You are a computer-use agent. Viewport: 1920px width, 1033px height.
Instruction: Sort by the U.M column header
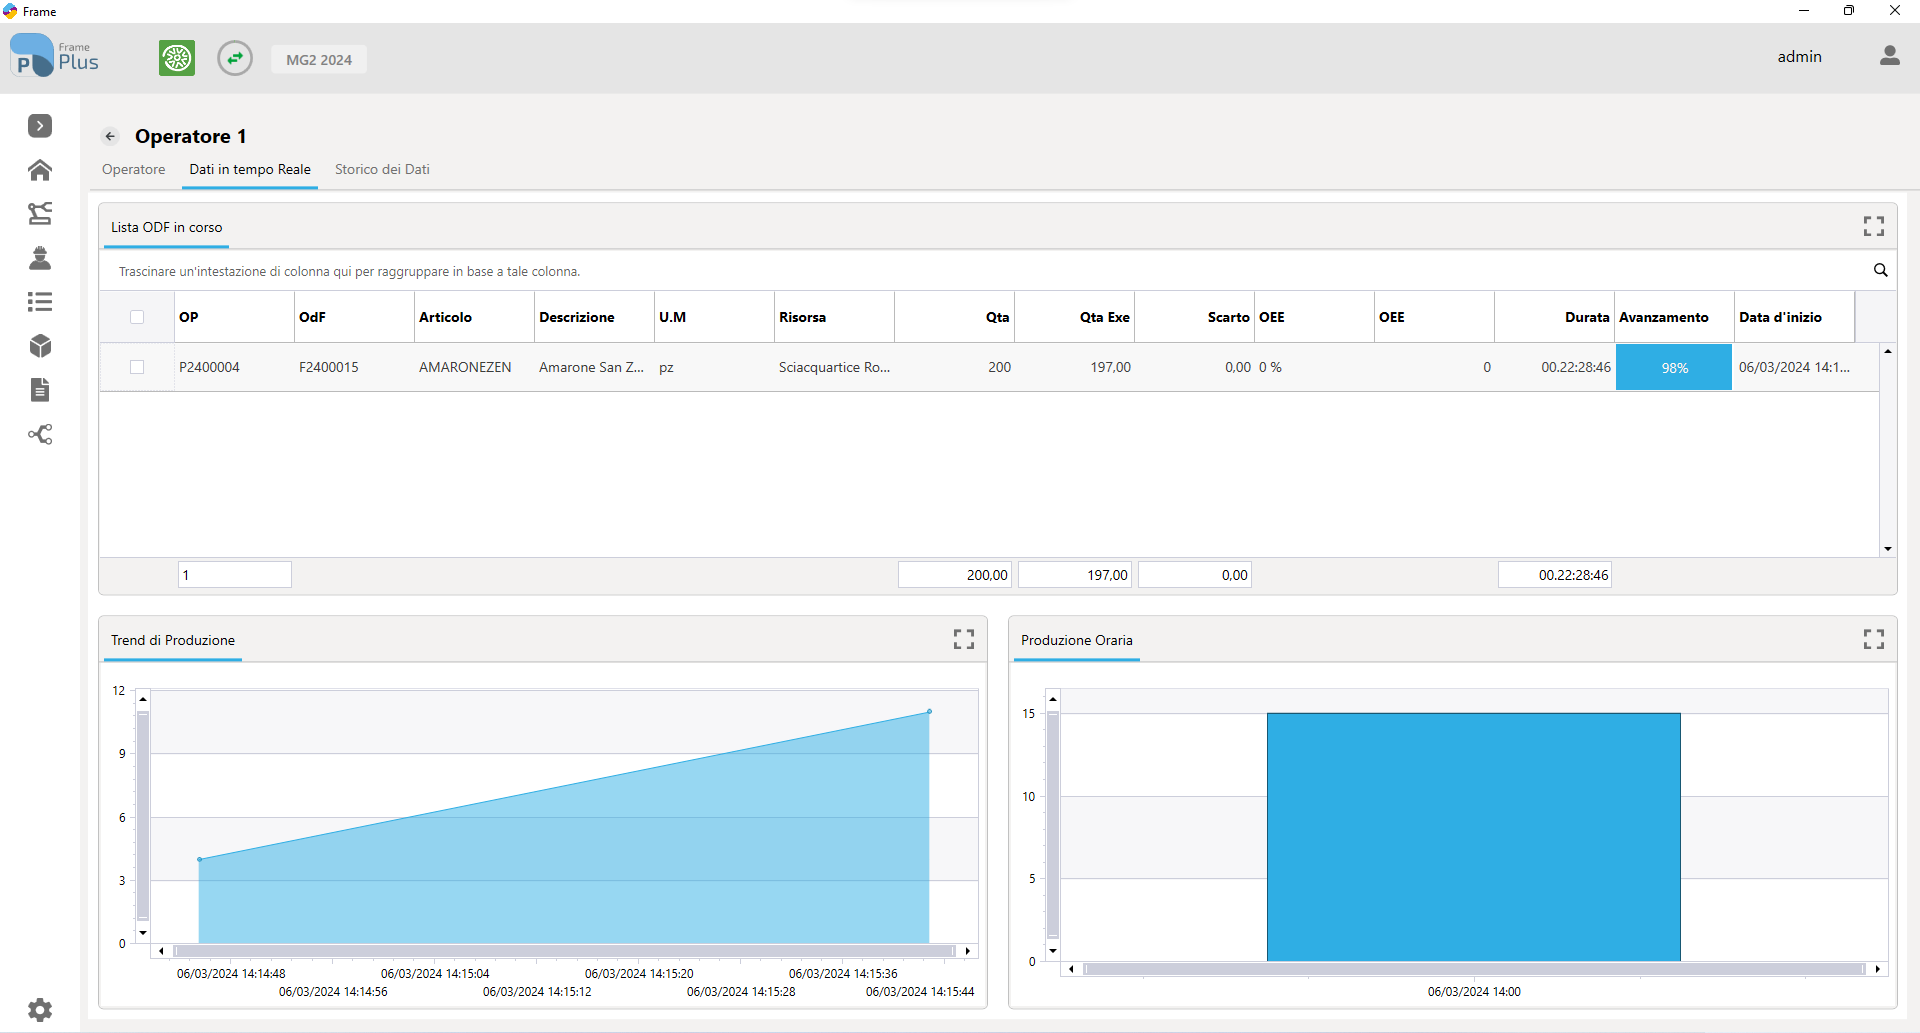714,317
